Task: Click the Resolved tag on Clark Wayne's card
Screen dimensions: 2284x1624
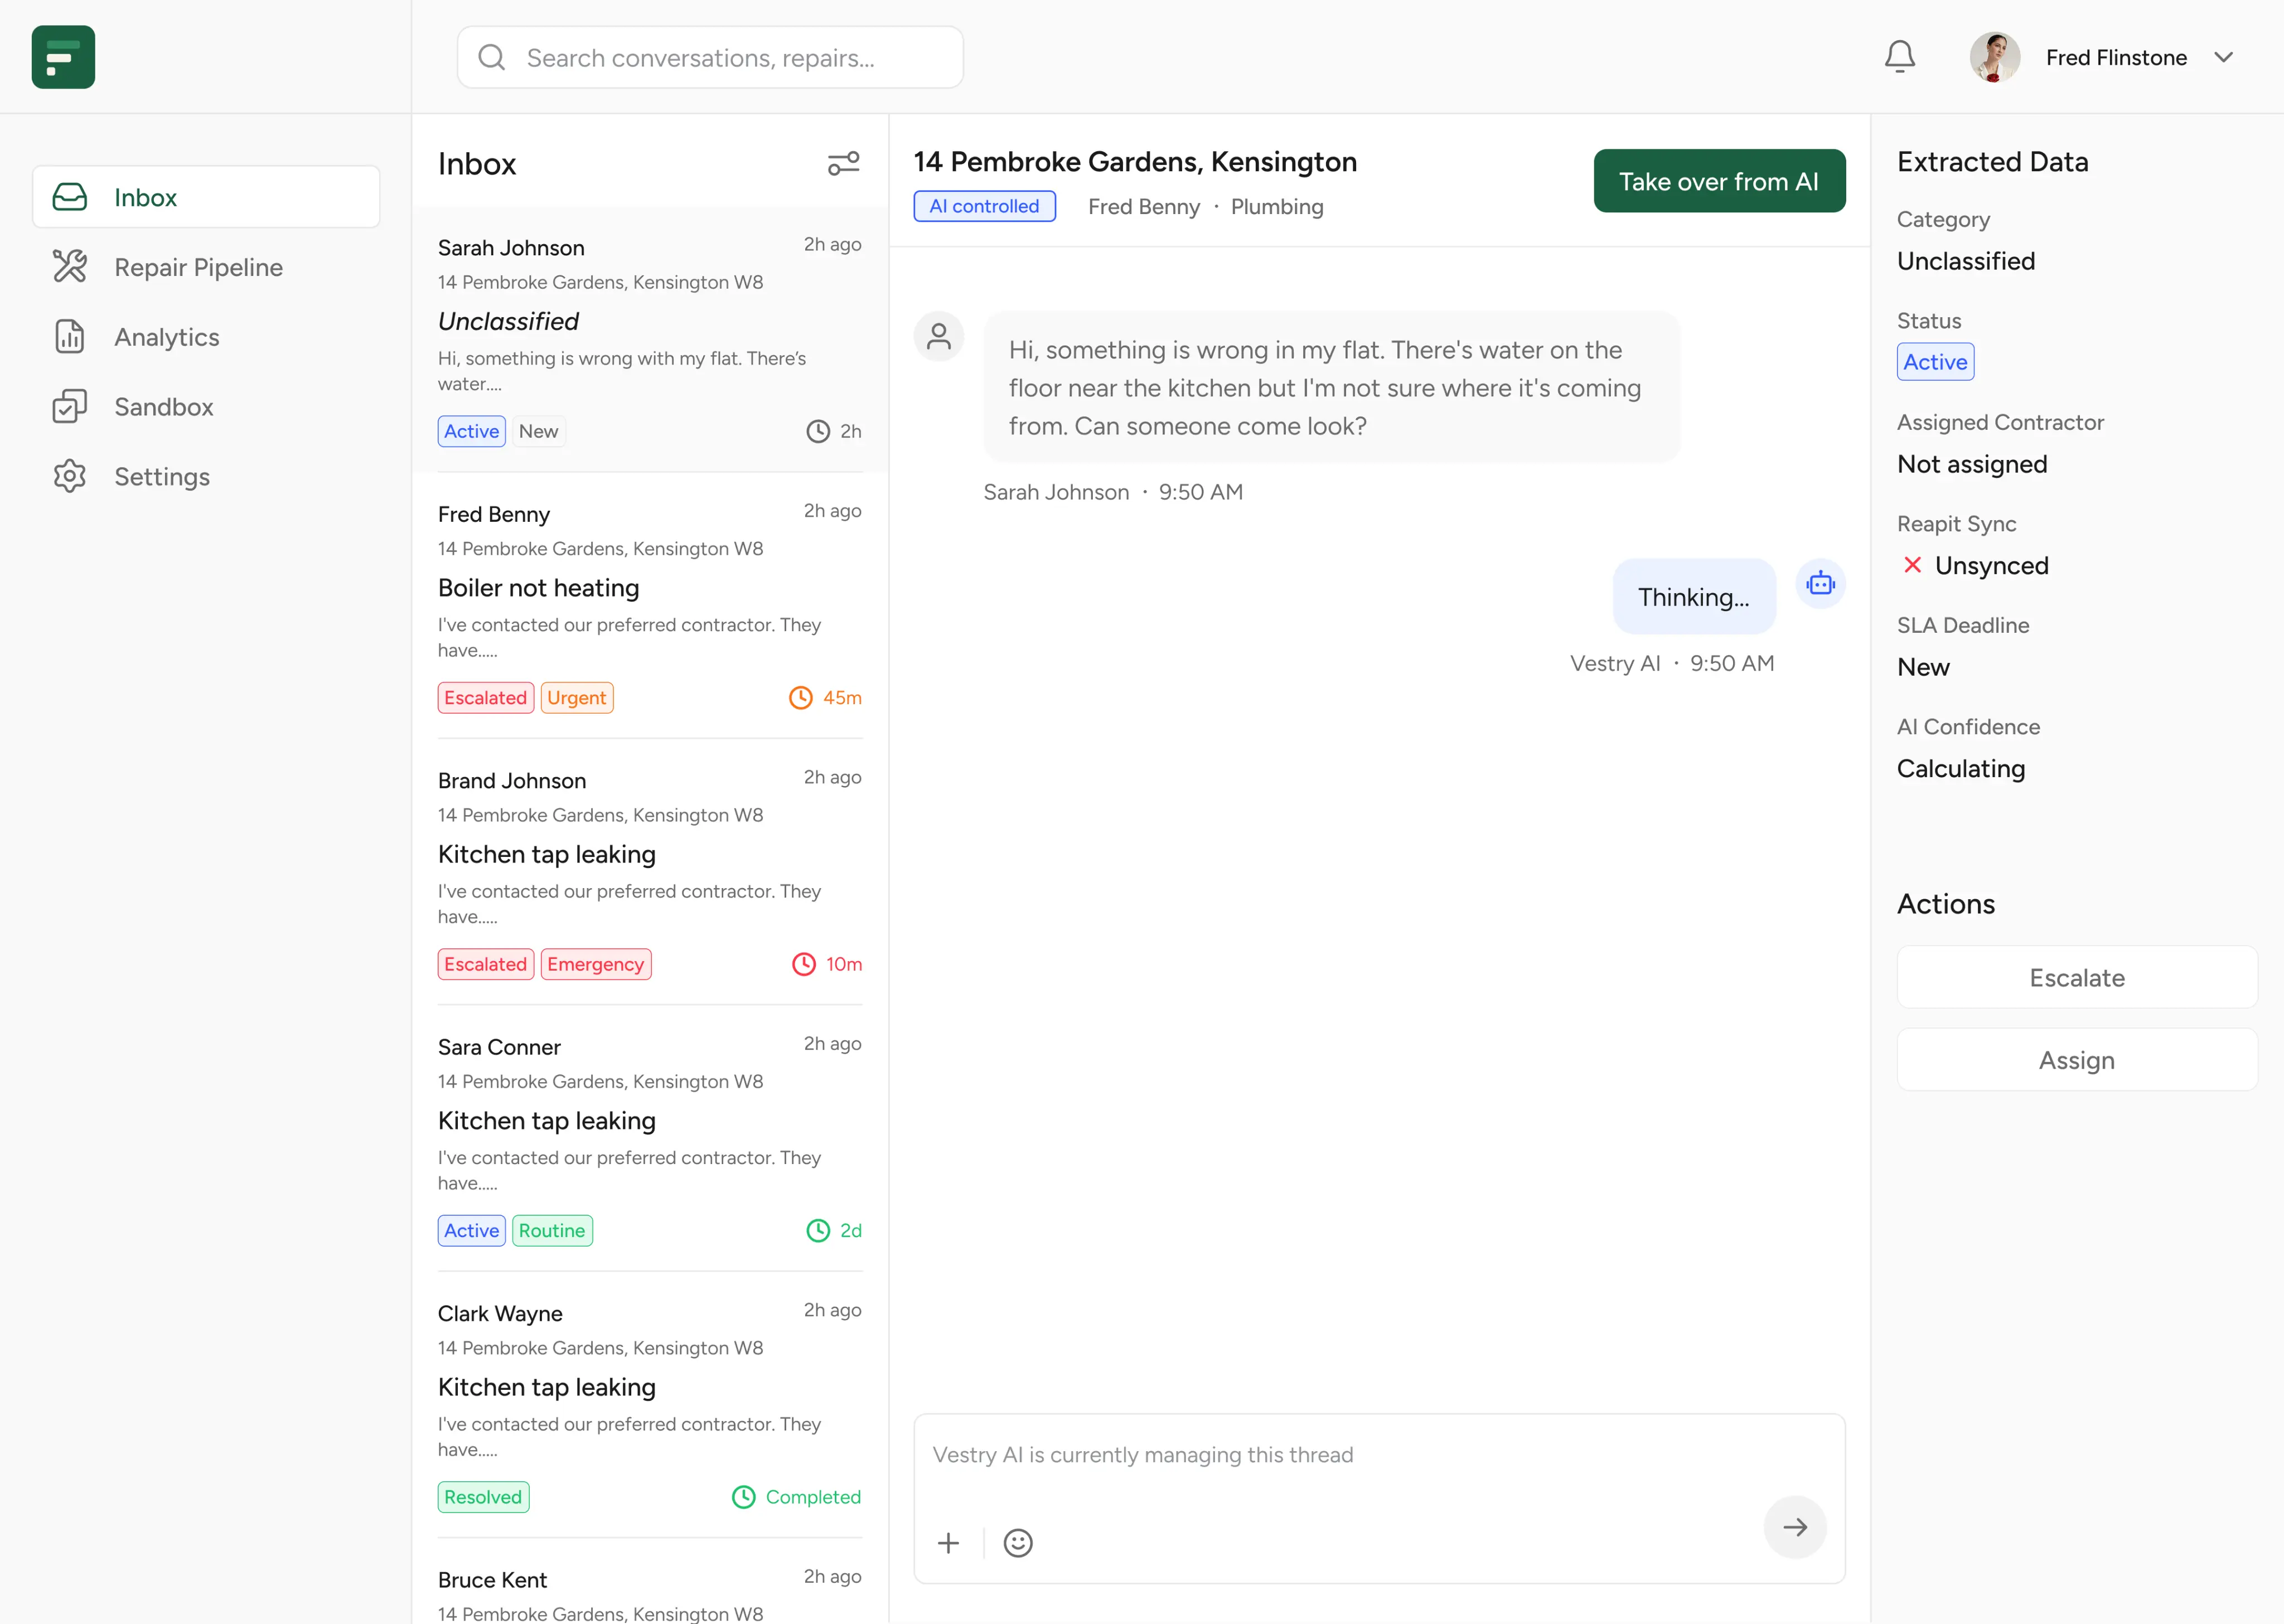Action: tap(483, 1497)
